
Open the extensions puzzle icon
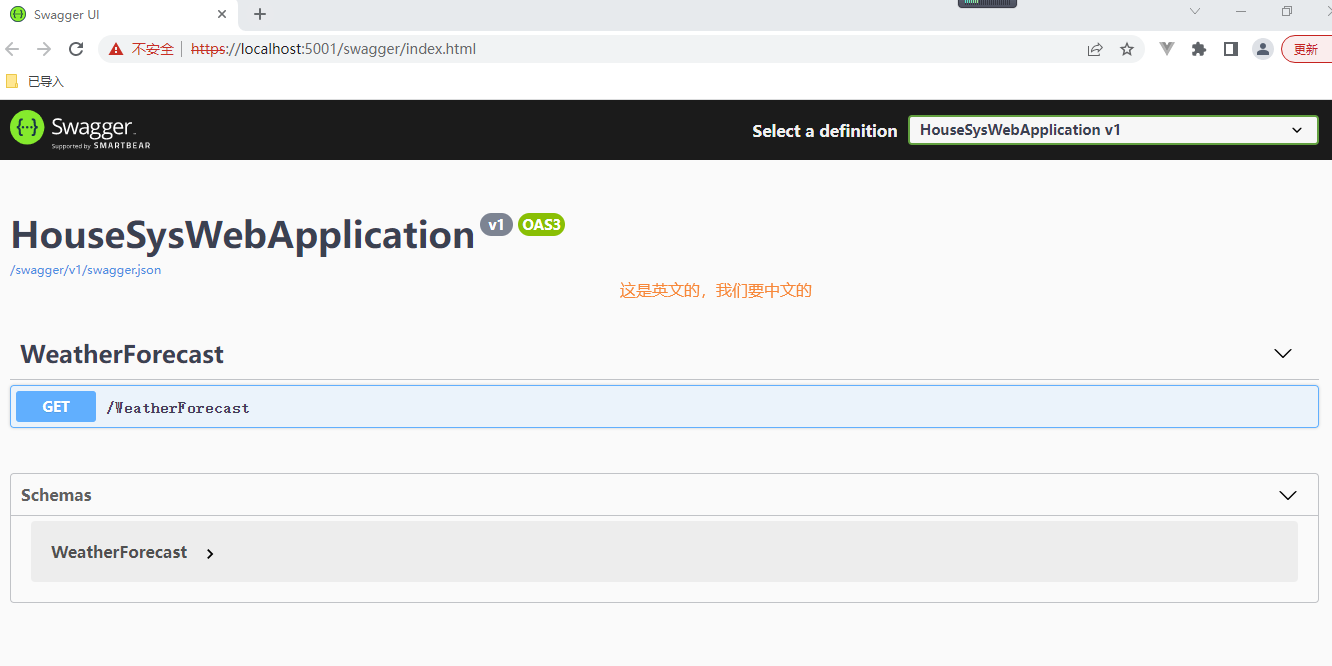click(1199, 49)
